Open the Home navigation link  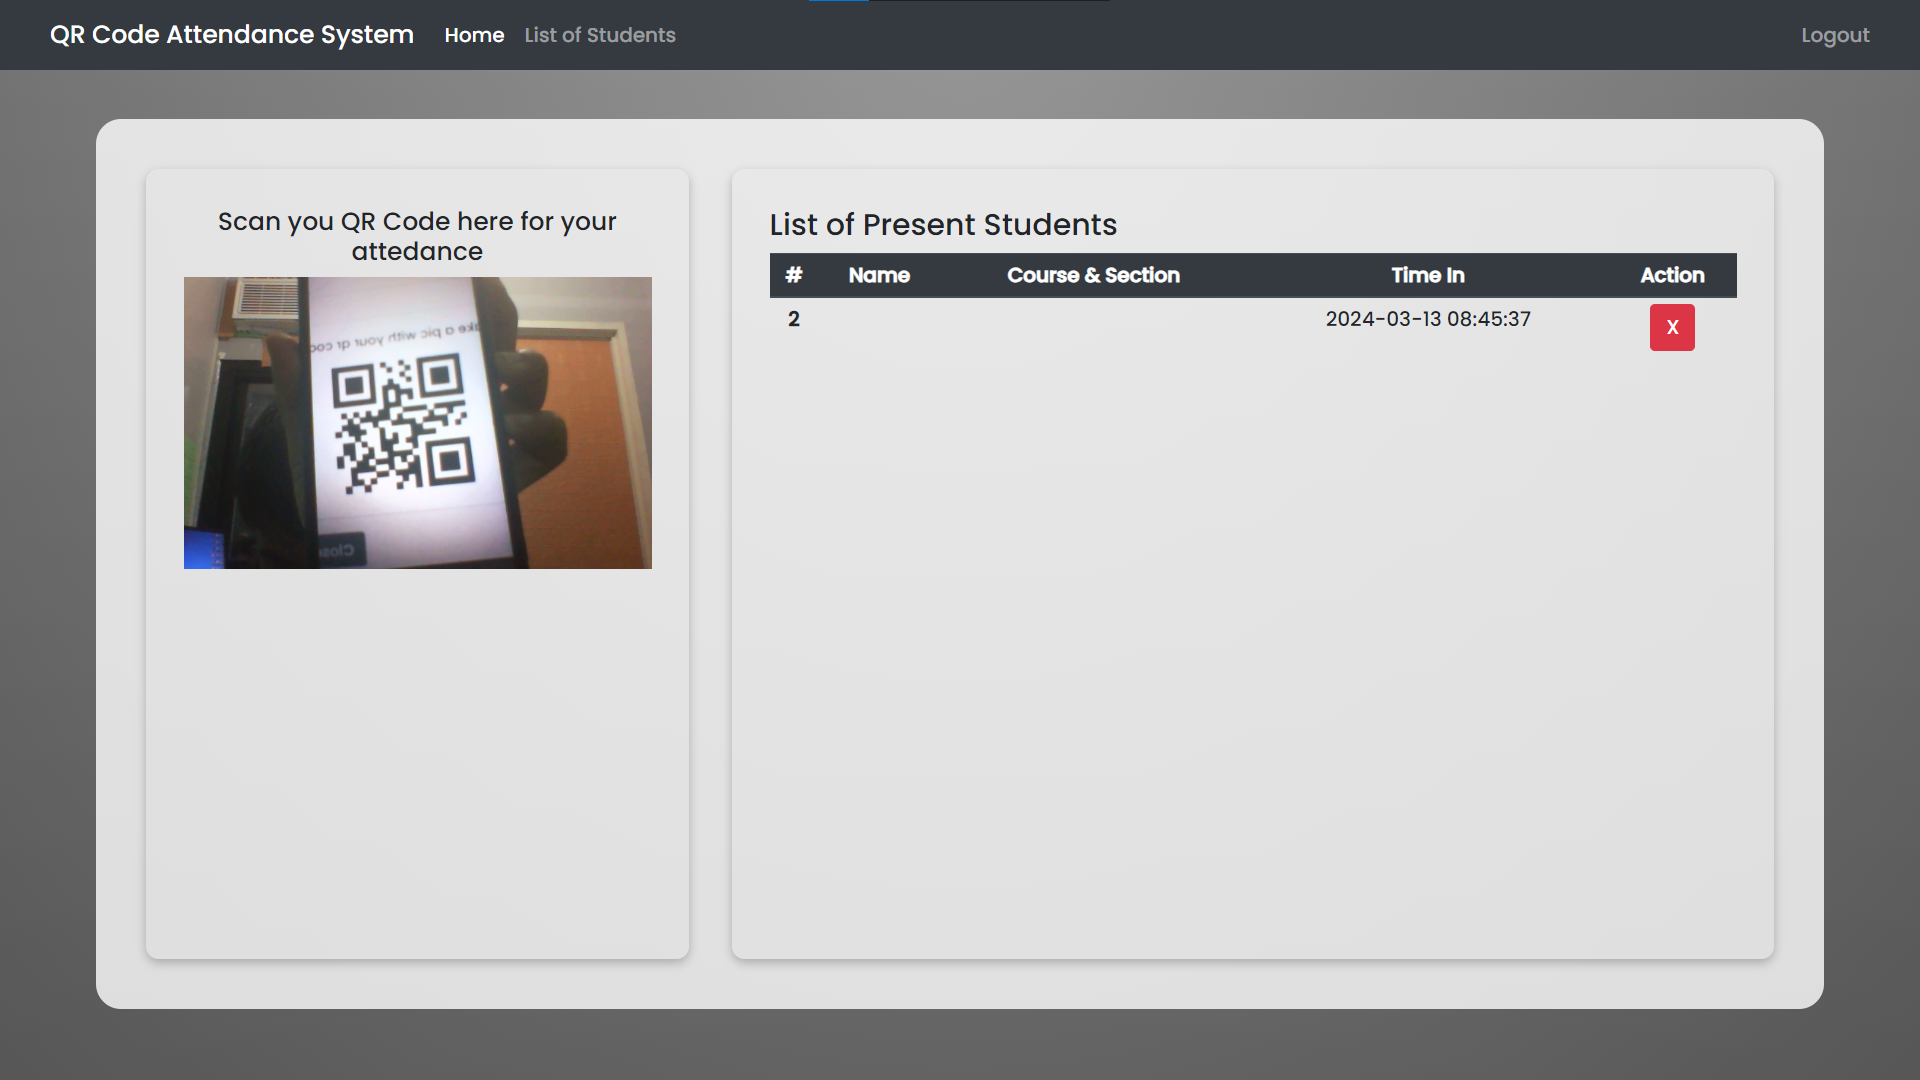coord(474,35)
